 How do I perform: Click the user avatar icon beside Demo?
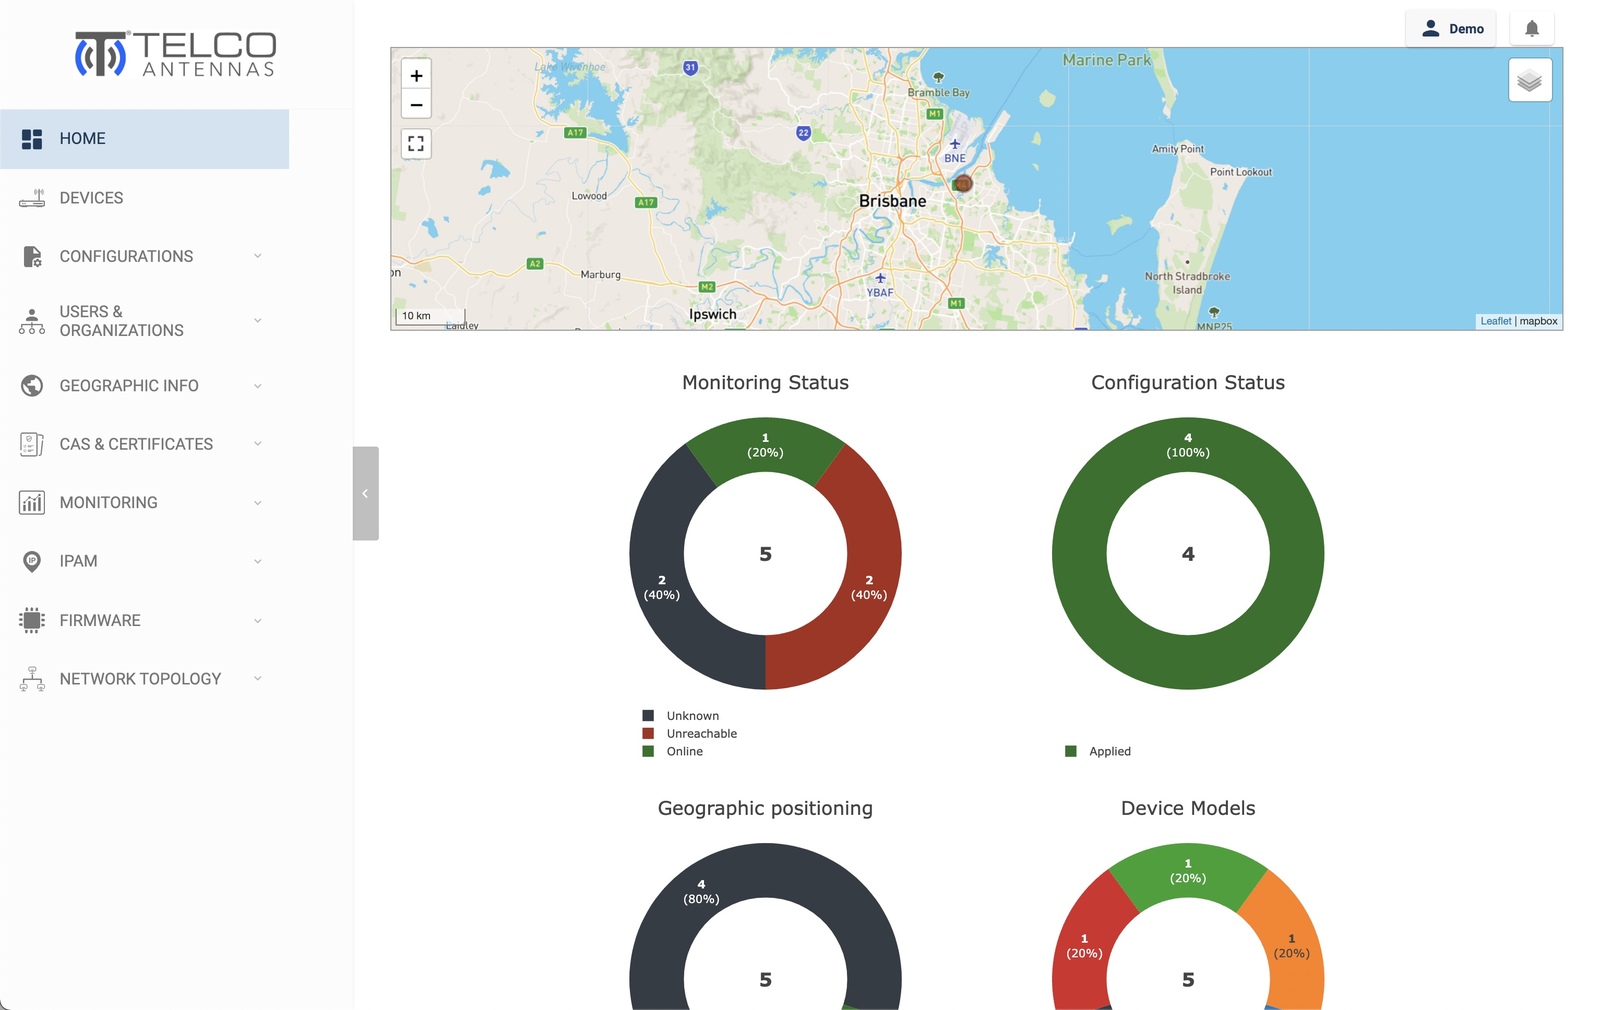click(x=1431, y=28)
